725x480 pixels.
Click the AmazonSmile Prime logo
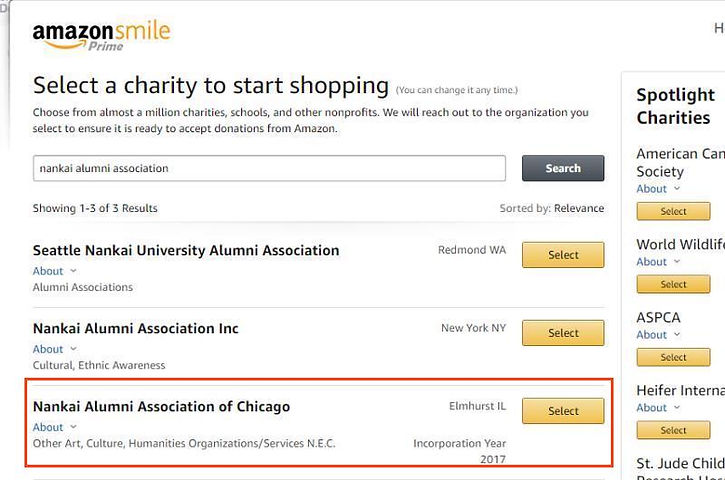click(101, 35)
